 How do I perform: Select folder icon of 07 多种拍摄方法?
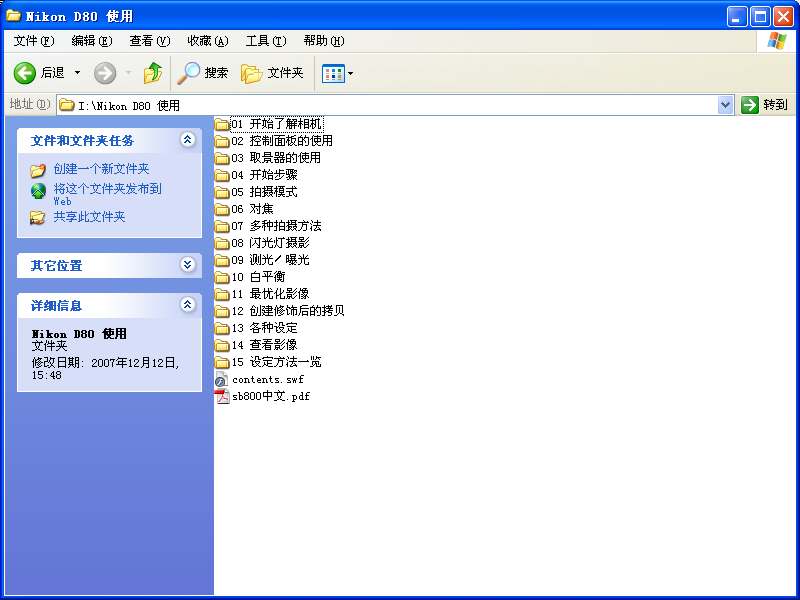(x=222, y=226)
